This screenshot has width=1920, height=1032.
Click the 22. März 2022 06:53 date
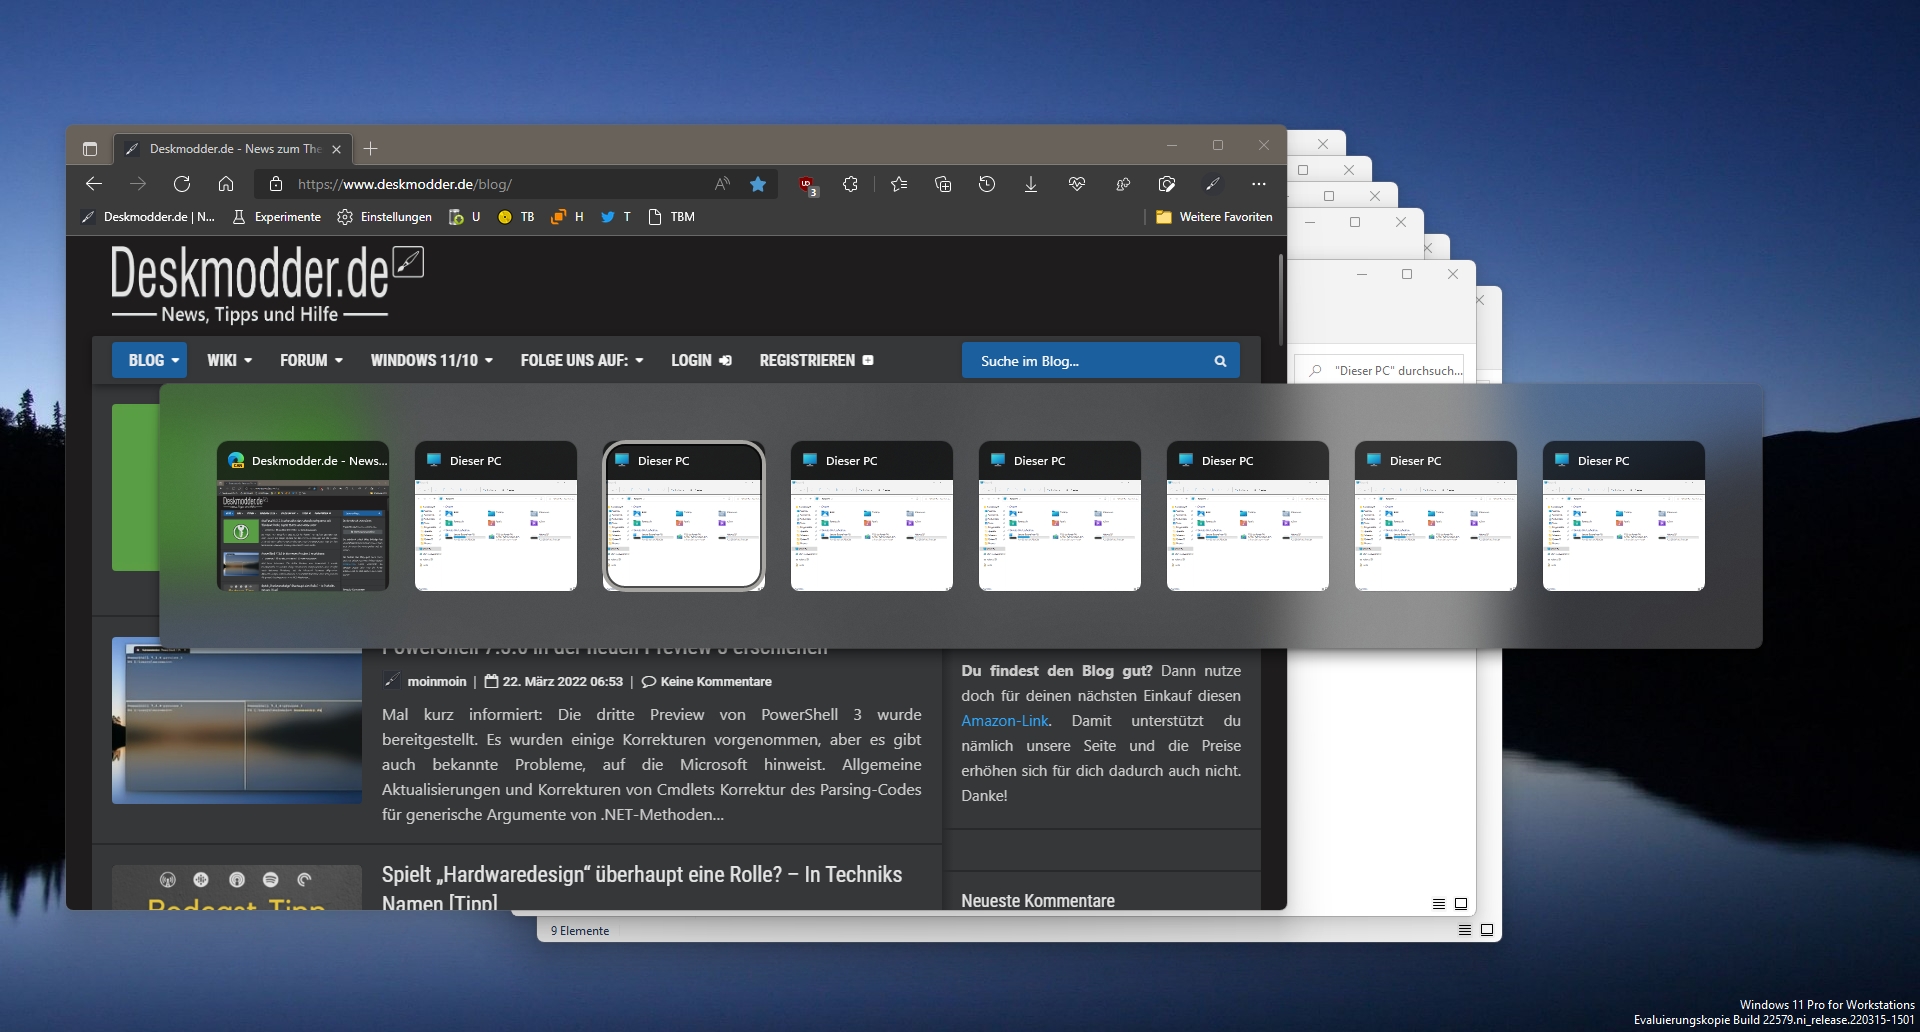[562, 681]
